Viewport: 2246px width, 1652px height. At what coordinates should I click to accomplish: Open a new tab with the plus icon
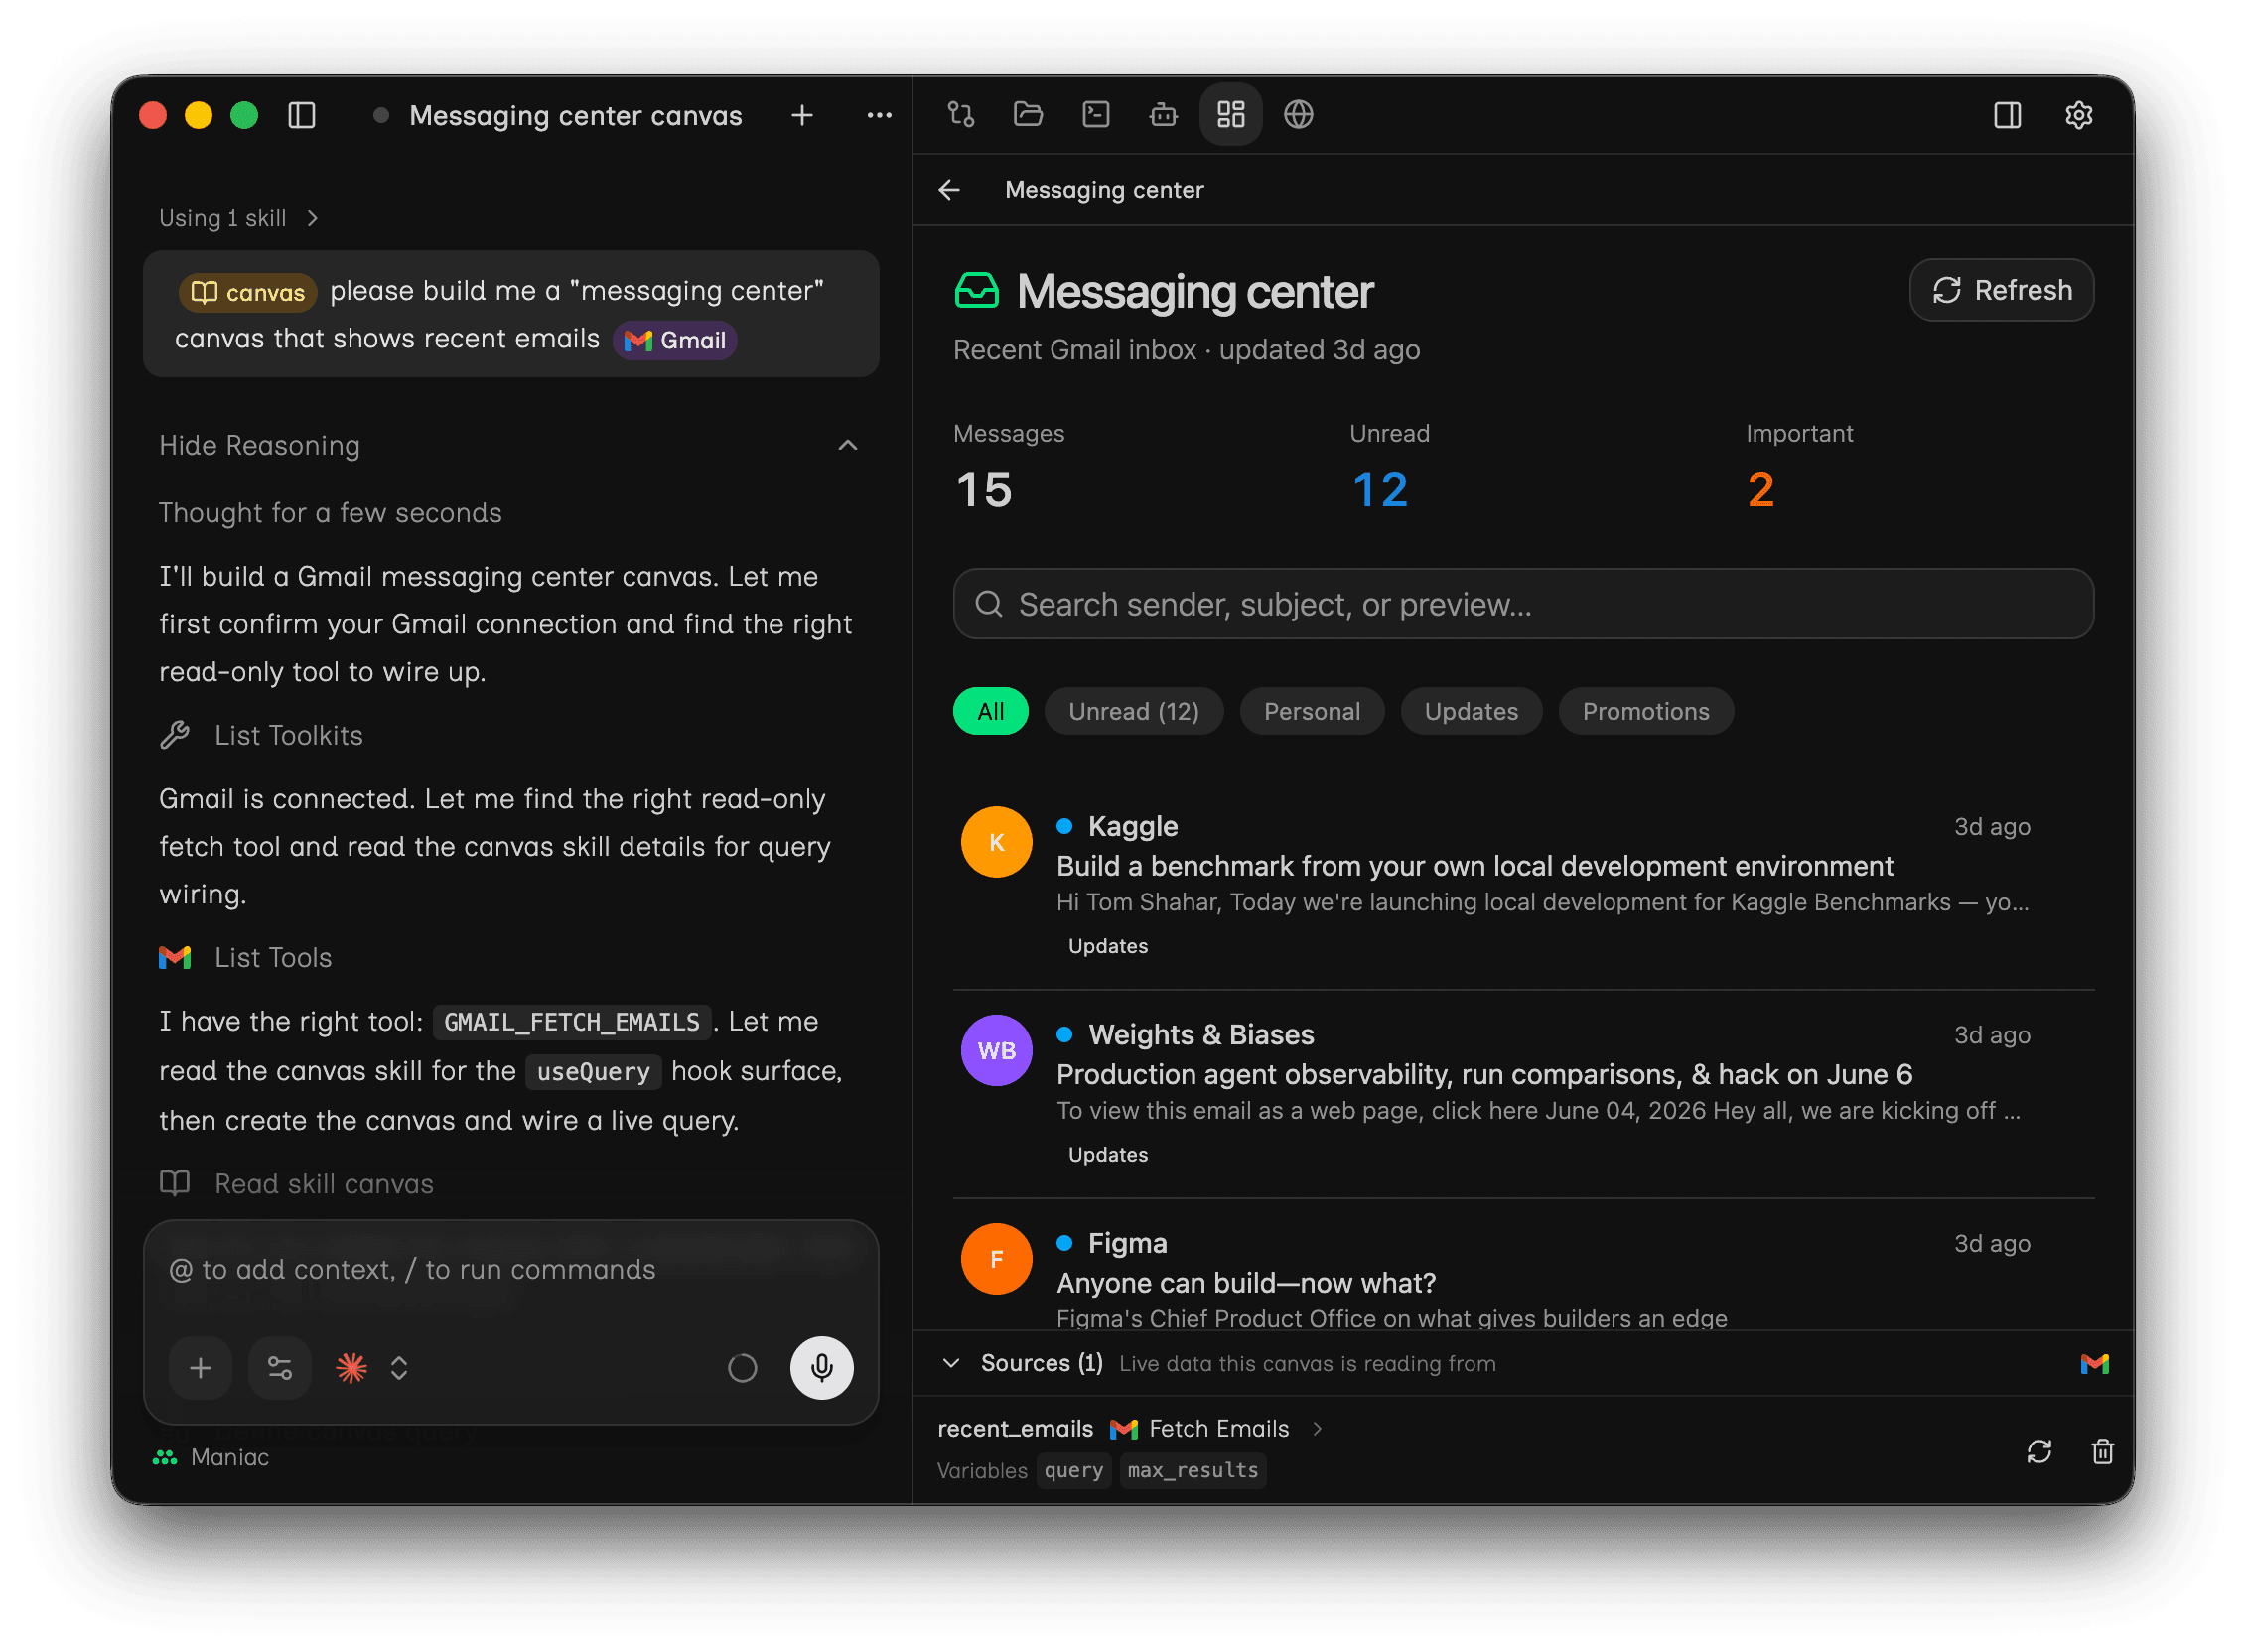(x=802, y=116)
